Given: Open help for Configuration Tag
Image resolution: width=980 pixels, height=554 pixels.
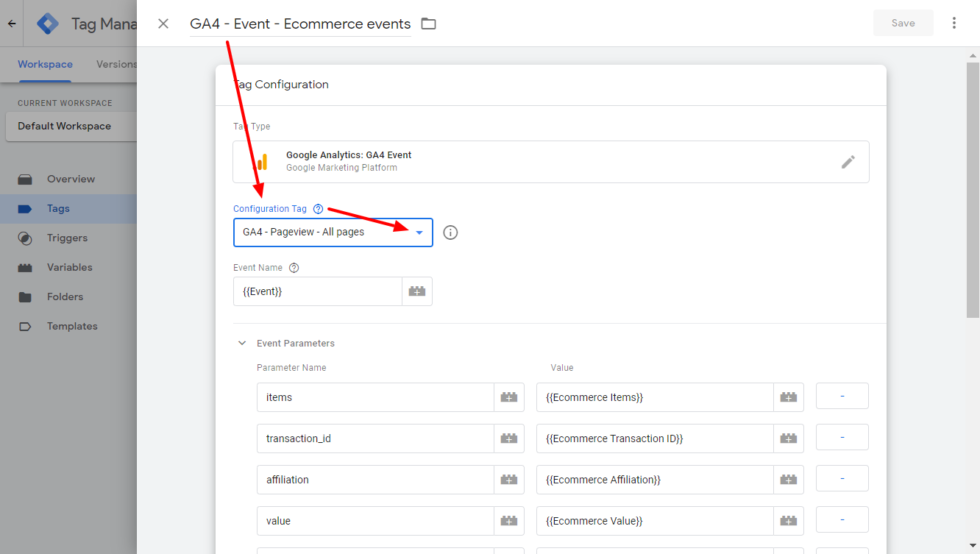Looking at the screenshot, I should tap(318, 209).
